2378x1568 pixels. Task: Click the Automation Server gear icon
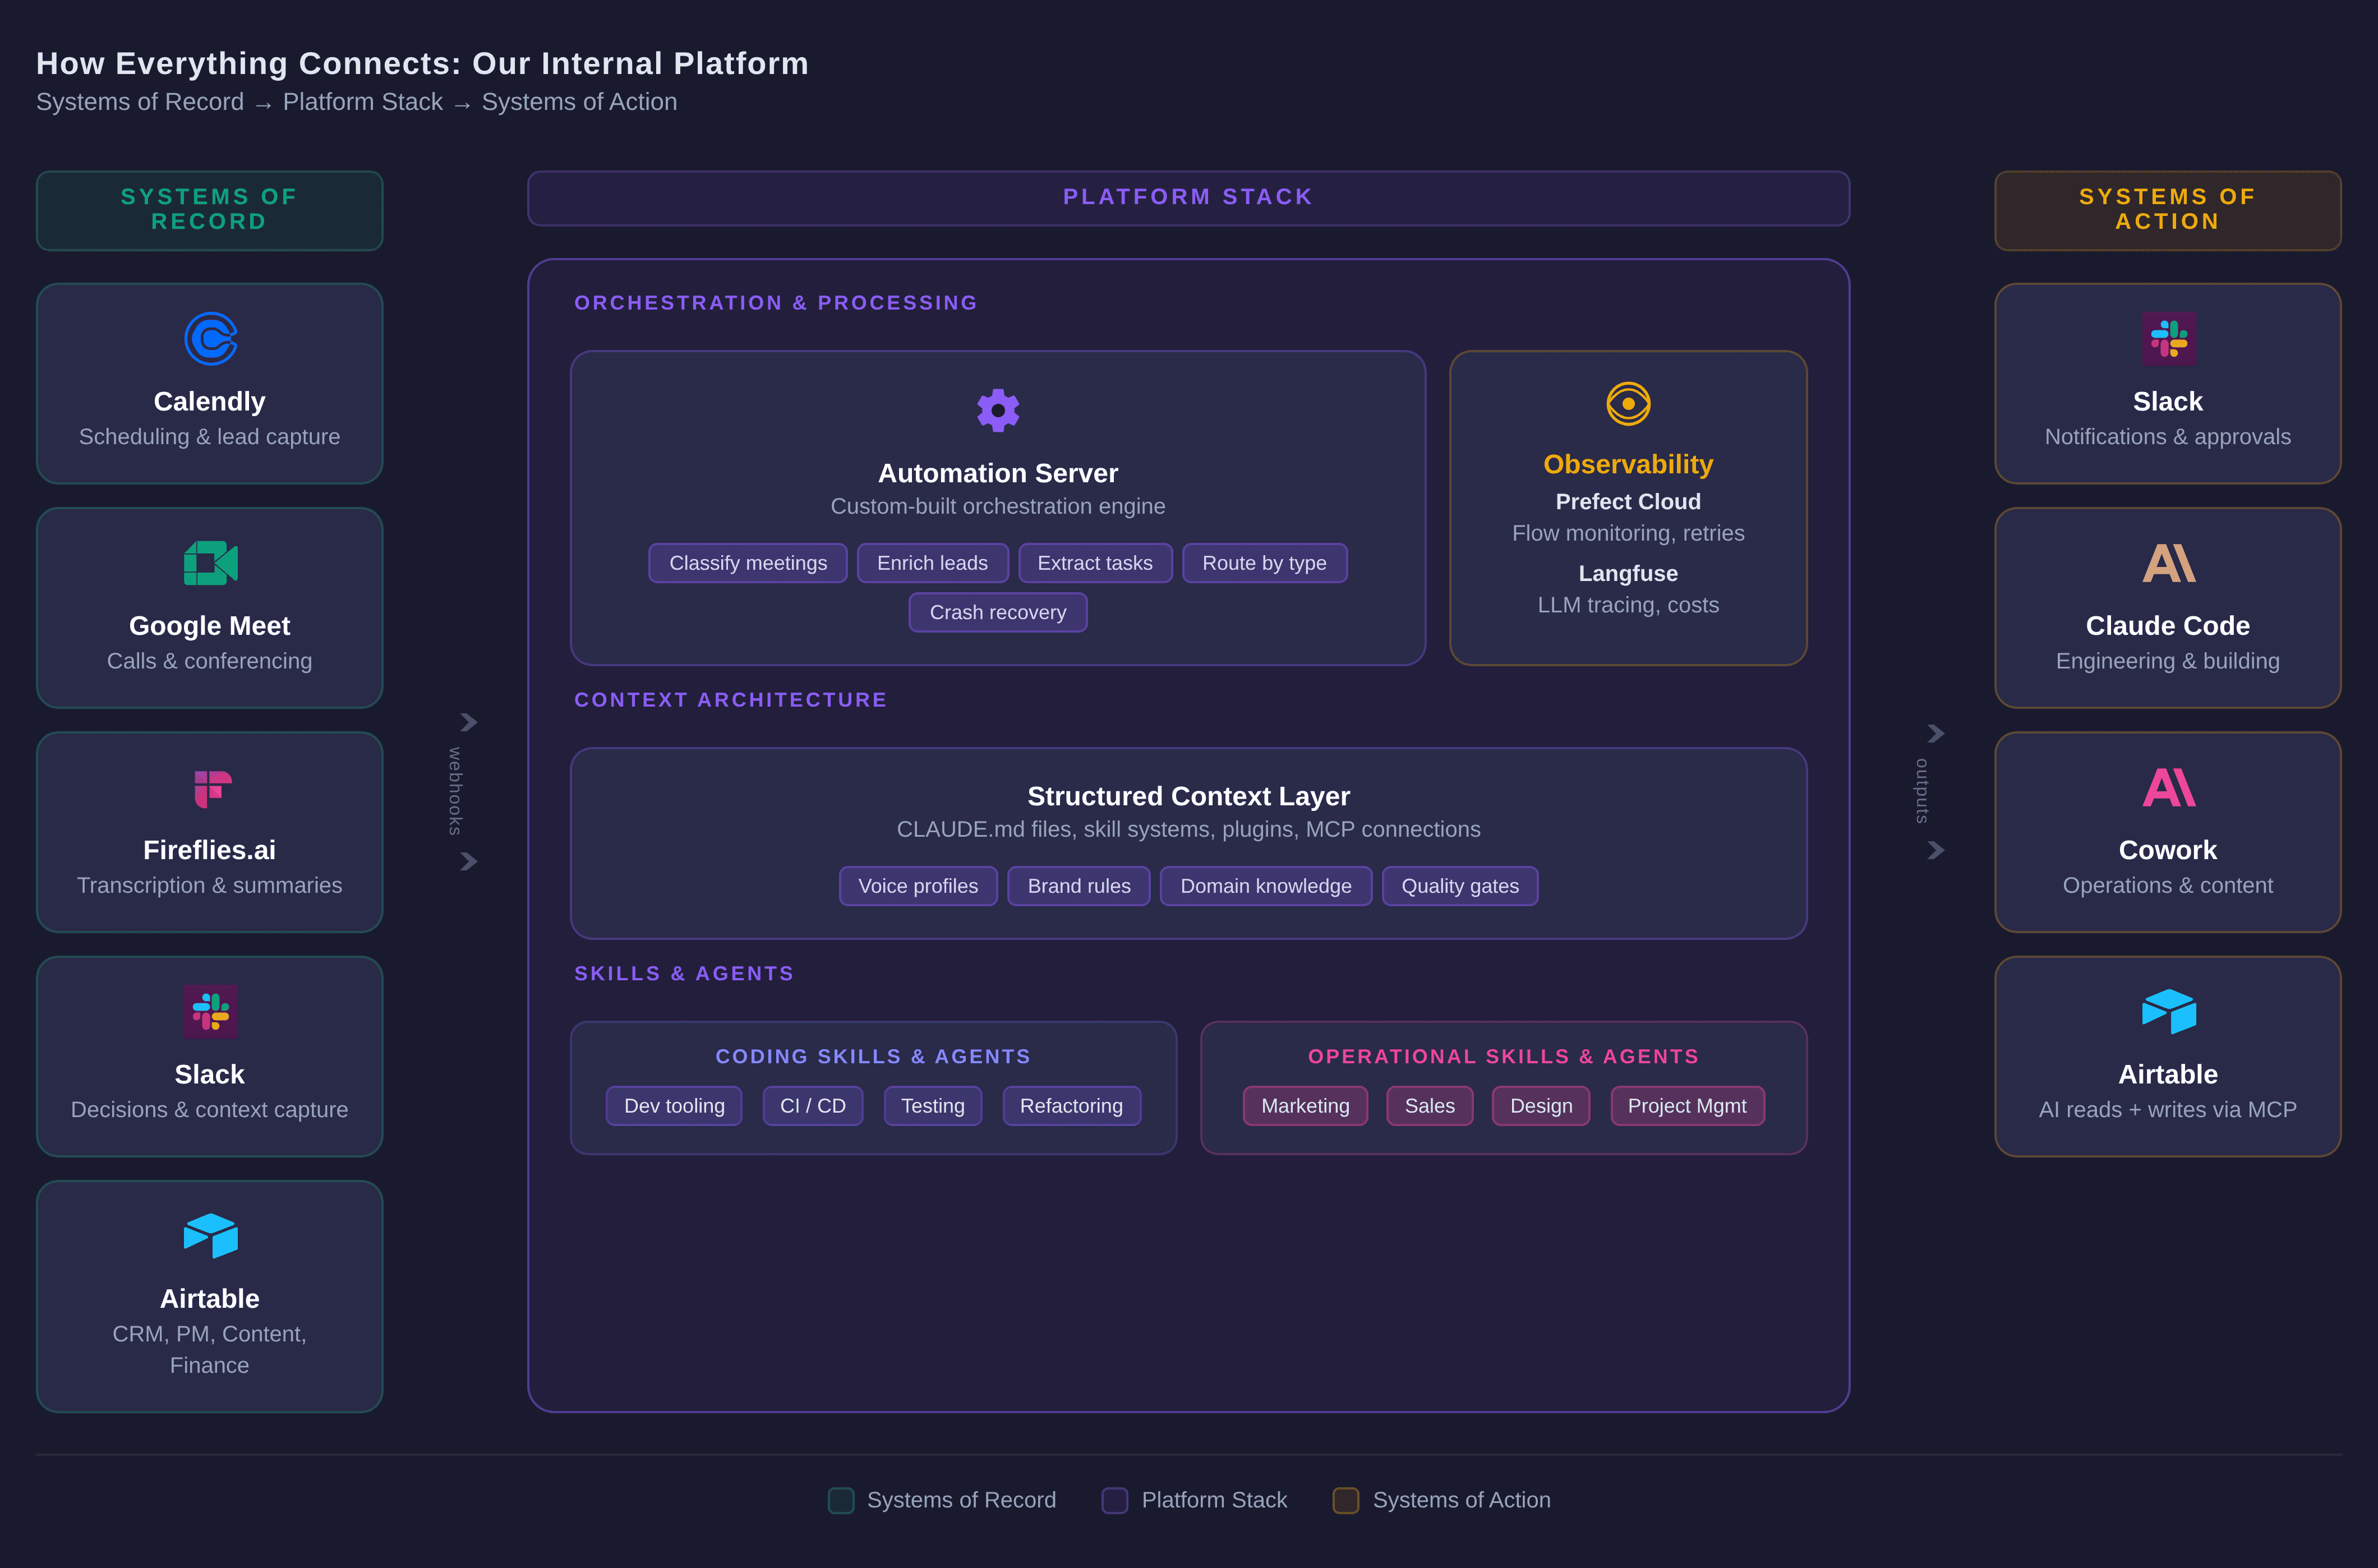tap(997, 410)
